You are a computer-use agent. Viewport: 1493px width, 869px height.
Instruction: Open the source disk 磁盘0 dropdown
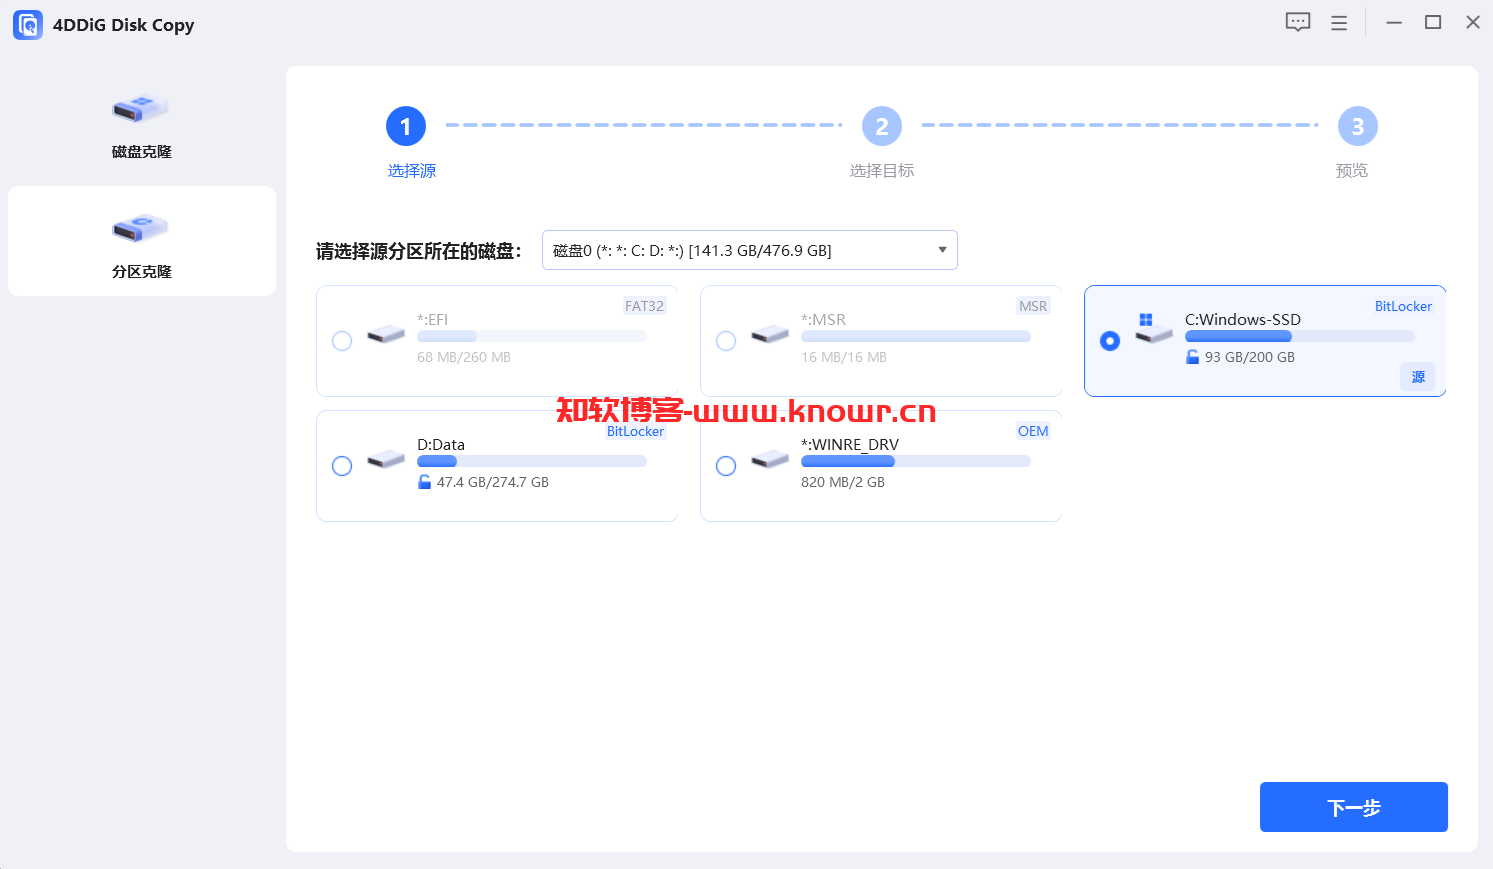(750, 250)
